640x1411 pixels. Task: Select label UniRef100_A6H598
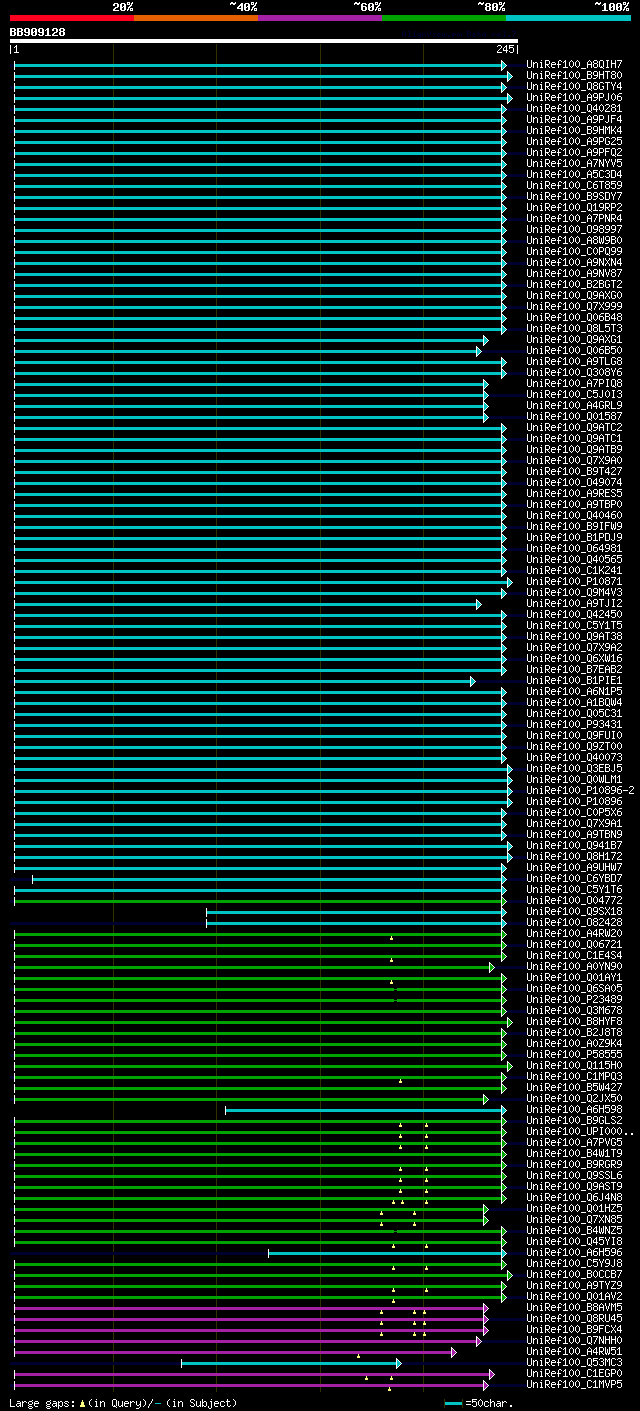[x=574, y=1109]
